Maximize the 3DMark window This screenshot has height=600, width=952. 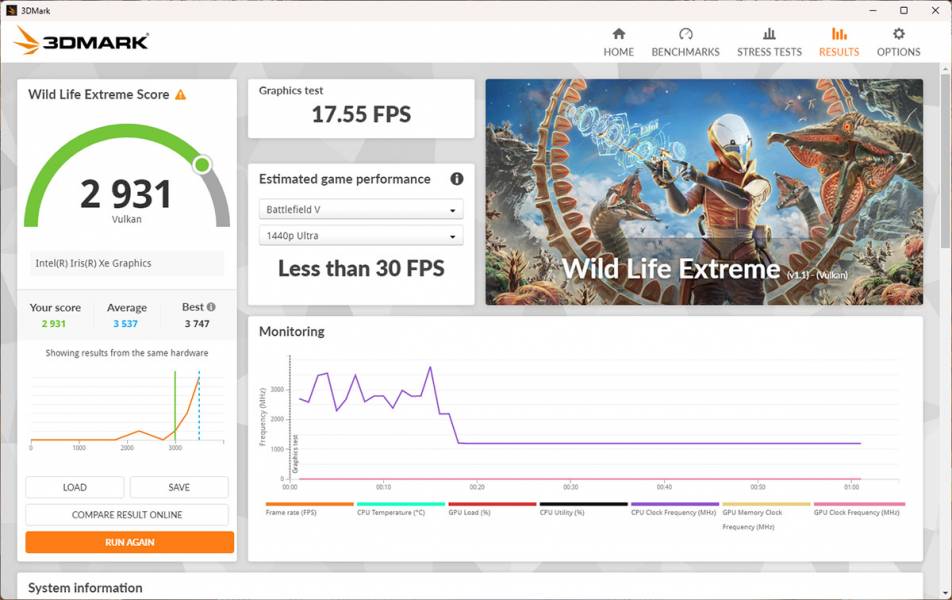(x=904, y=10)
